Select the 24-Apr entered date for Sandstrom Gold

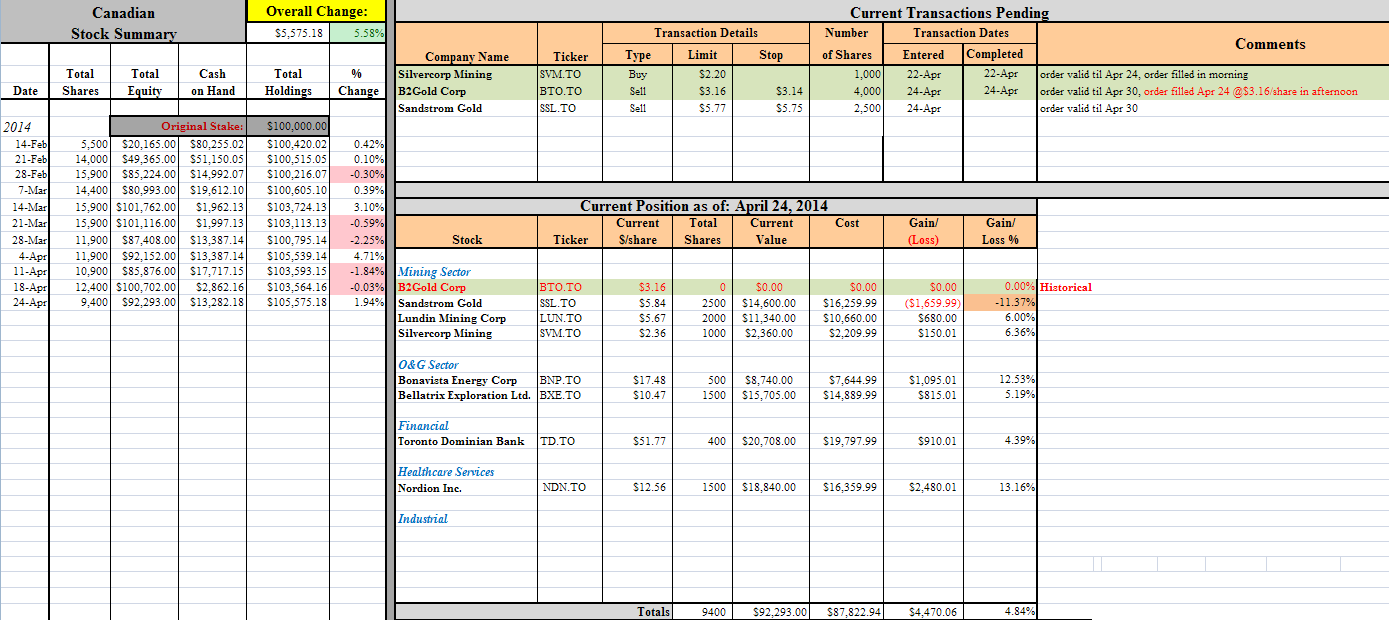(923, 108)
